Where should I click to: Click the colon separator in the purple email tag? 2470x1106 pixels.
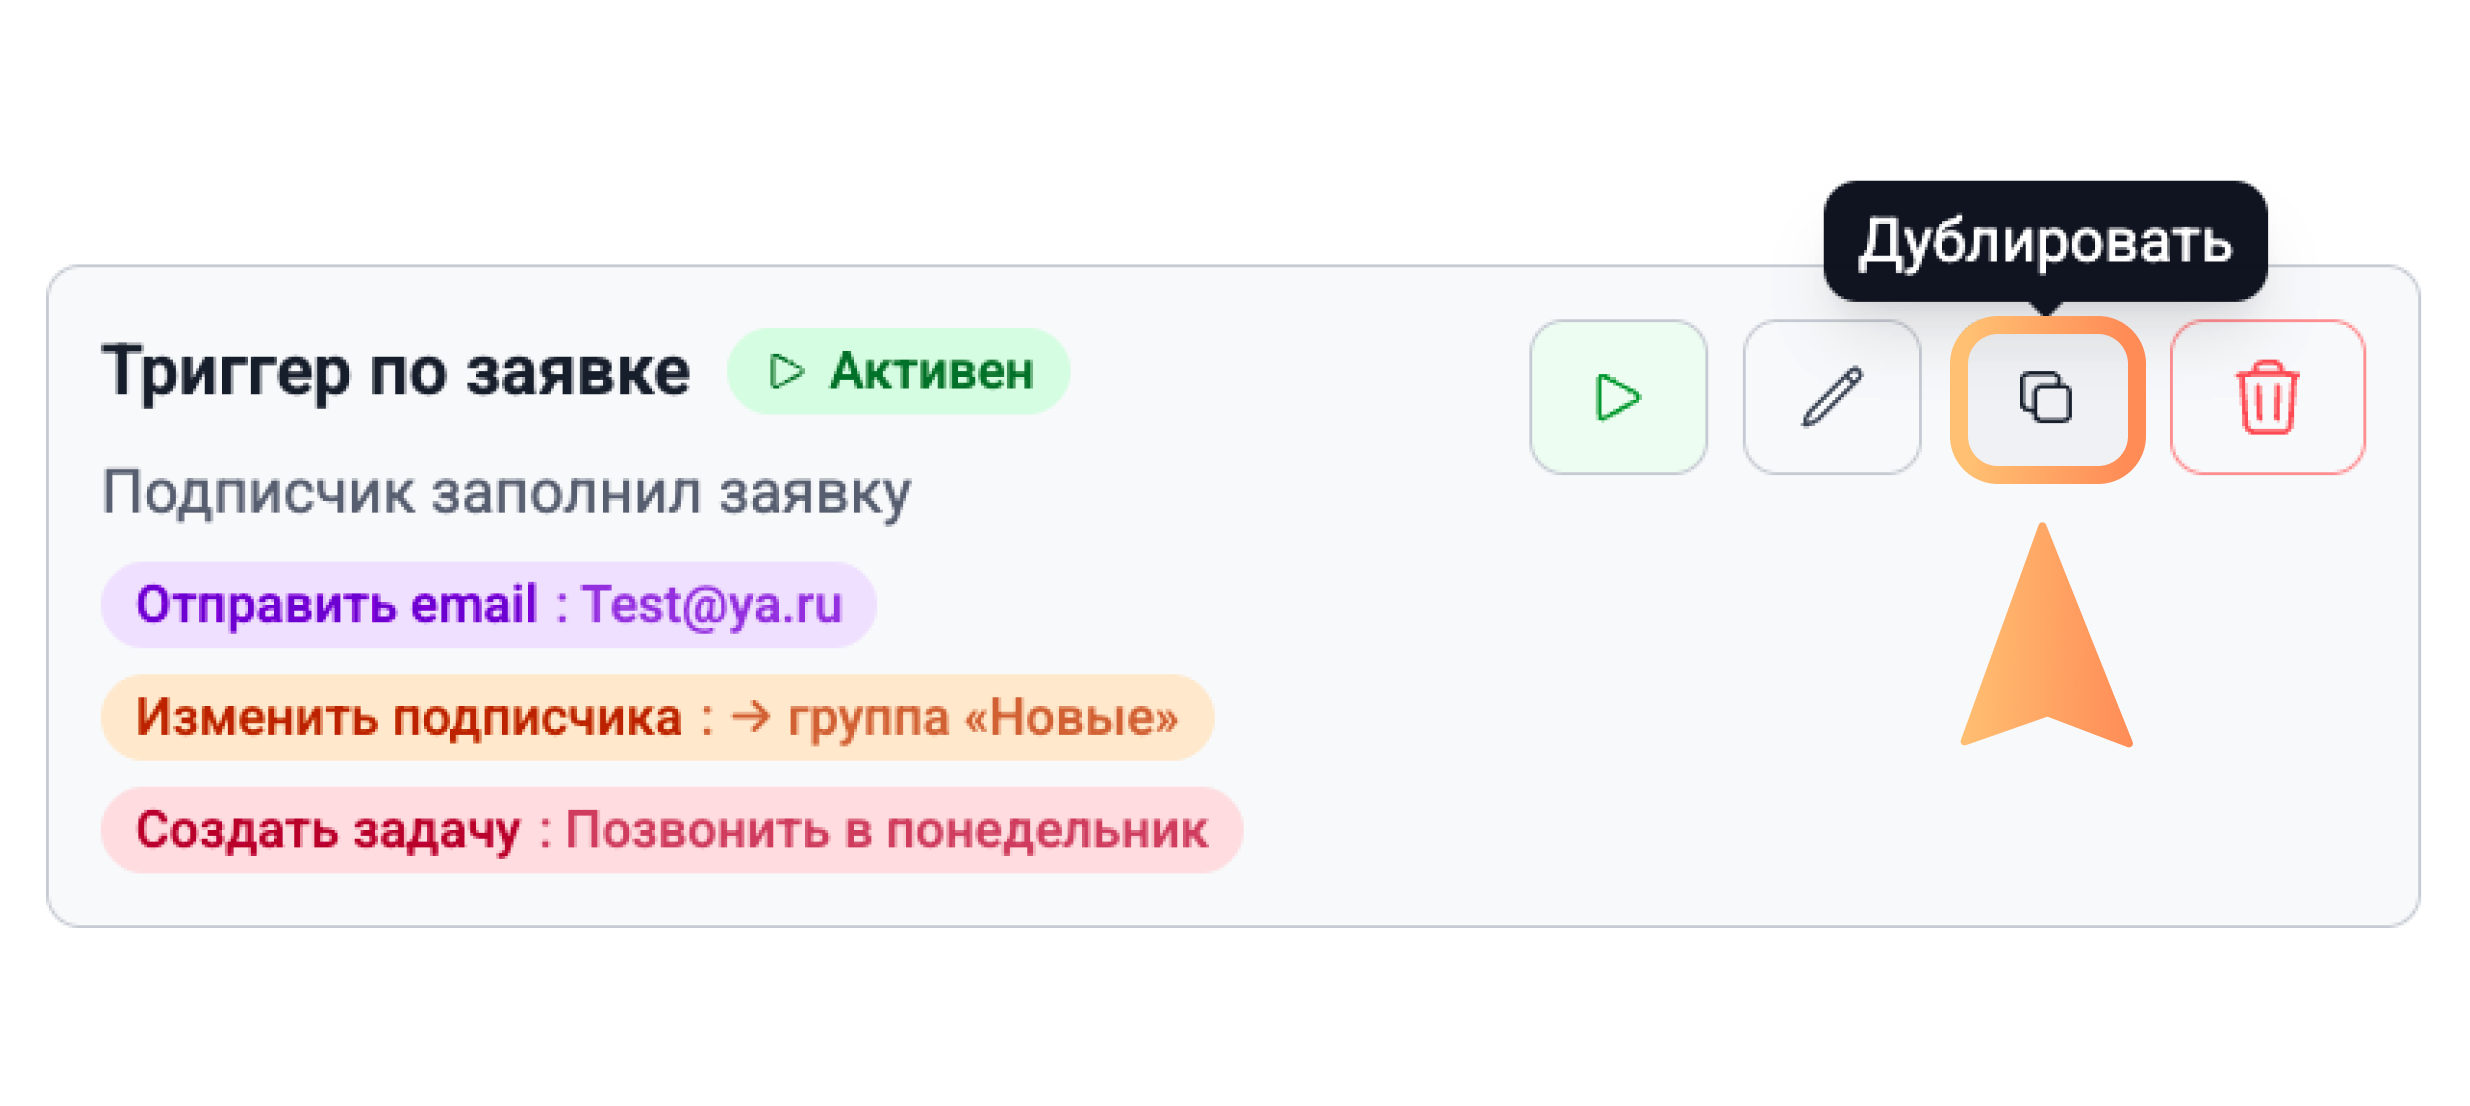click(561, 605)
